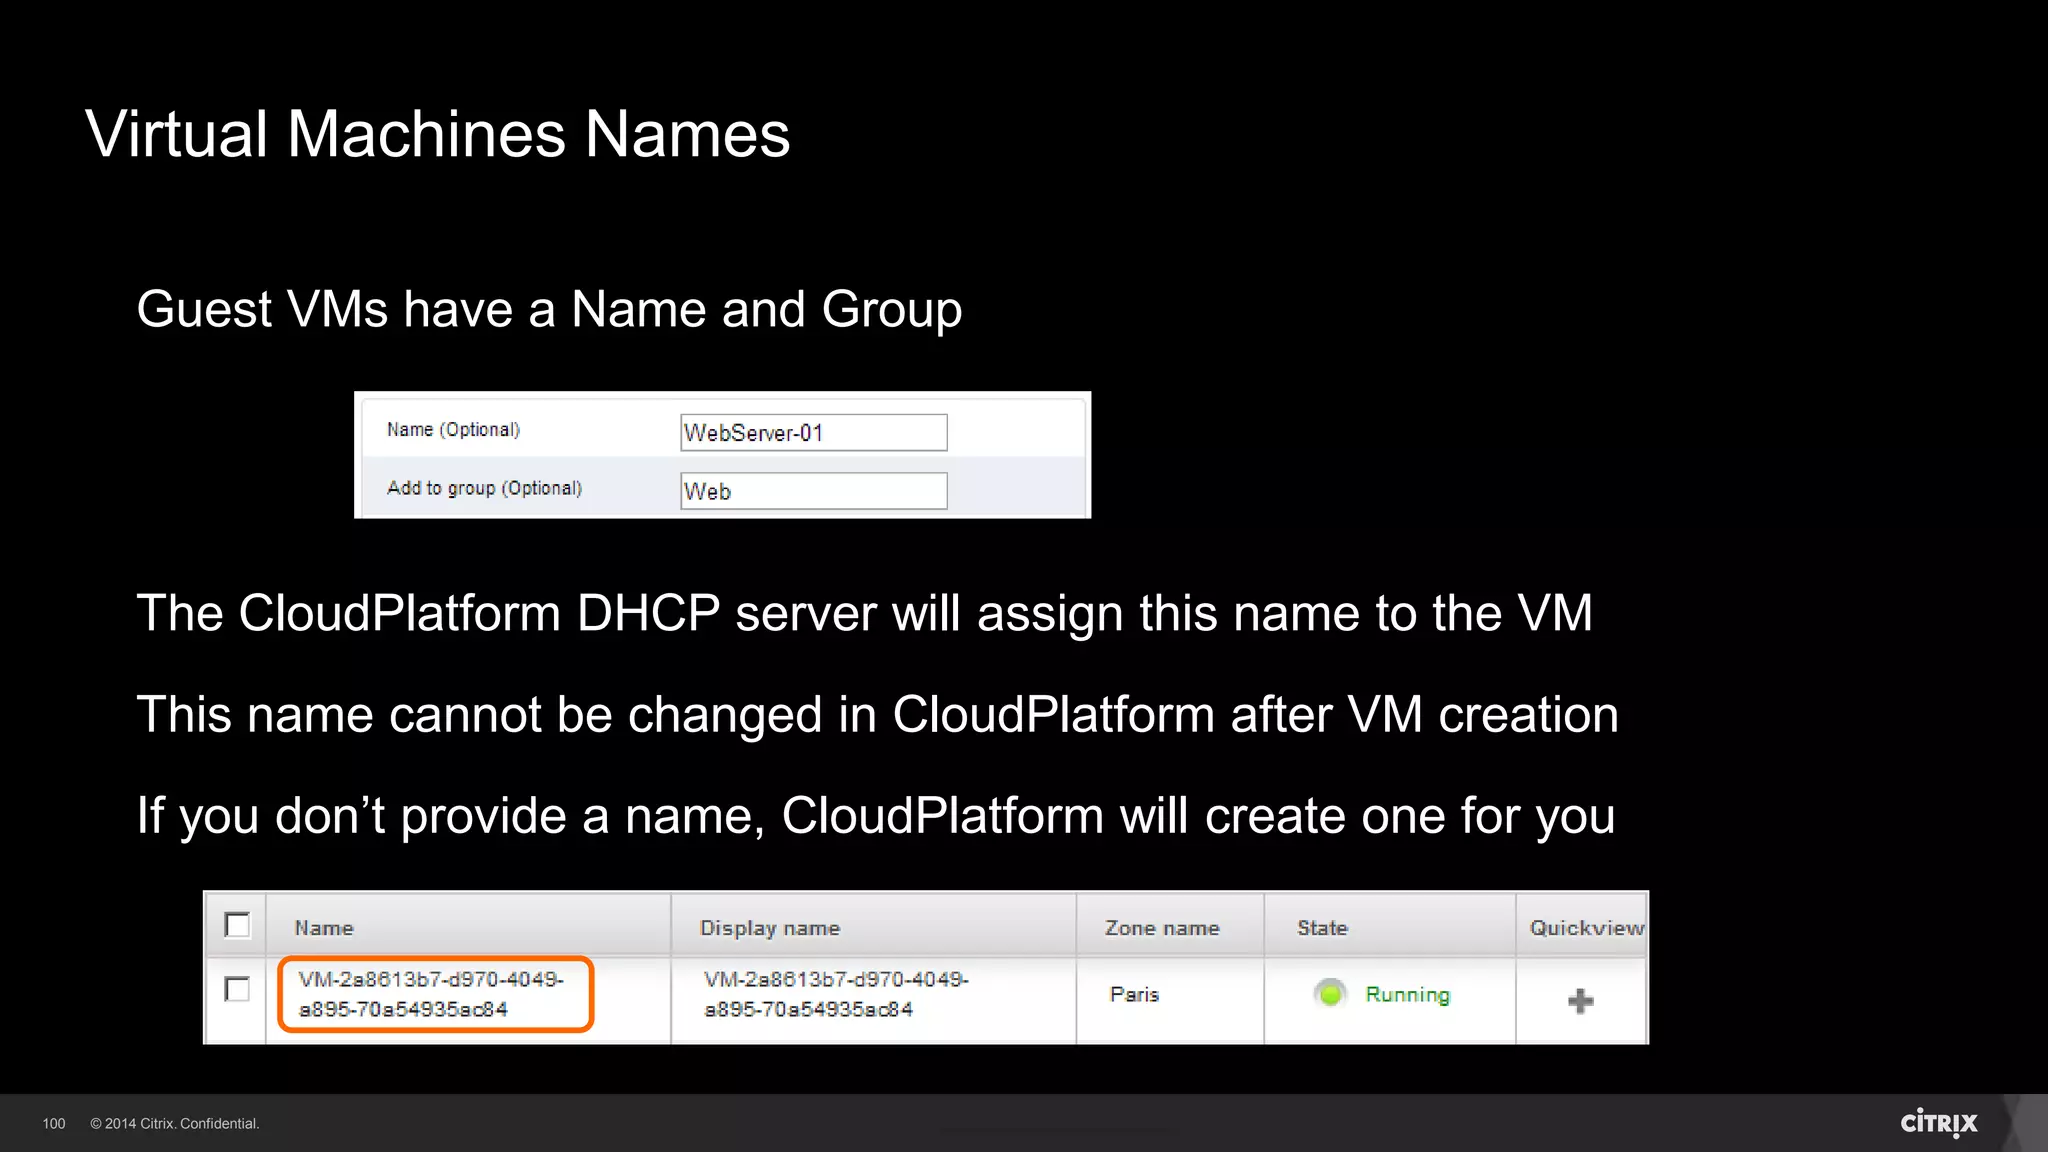2048x1152 pixels.
Task: Click the green Running status indicator
Action: [1330, 994]
